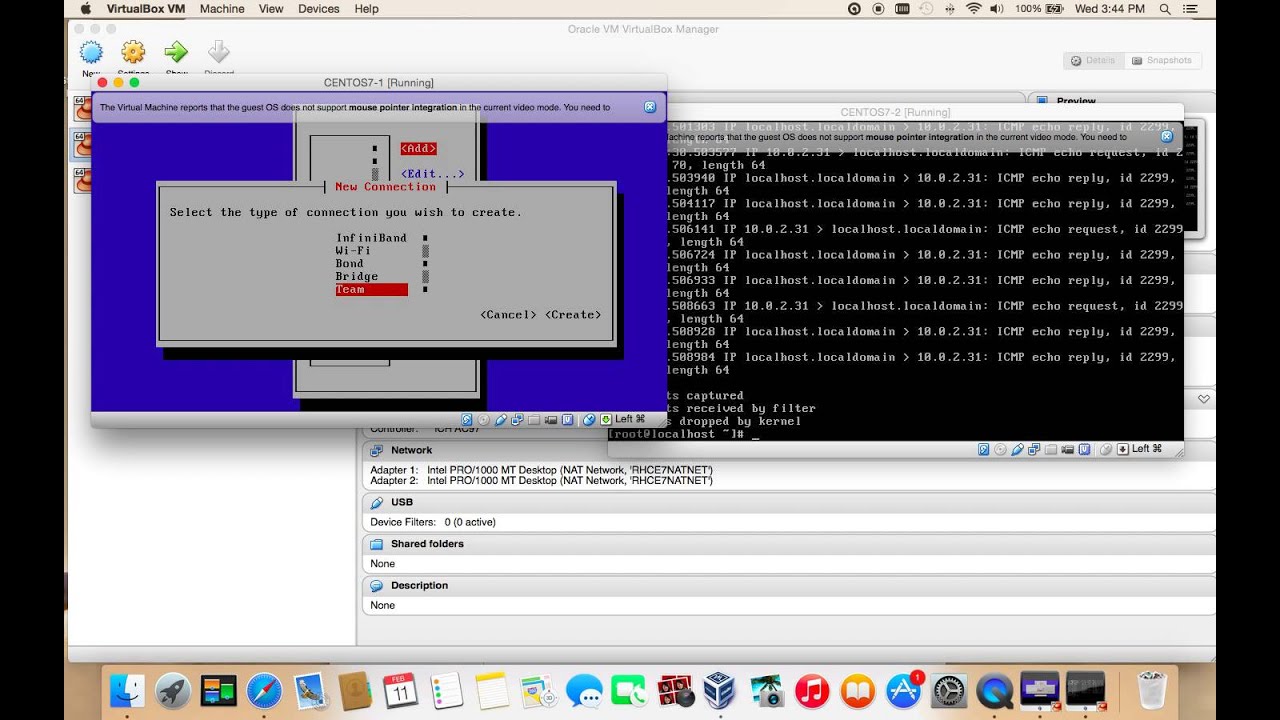Click USB pen icon in CENTOS7-2 status bar
The height and width of the screenshot is (720, 1280).
click(1017, 450)
